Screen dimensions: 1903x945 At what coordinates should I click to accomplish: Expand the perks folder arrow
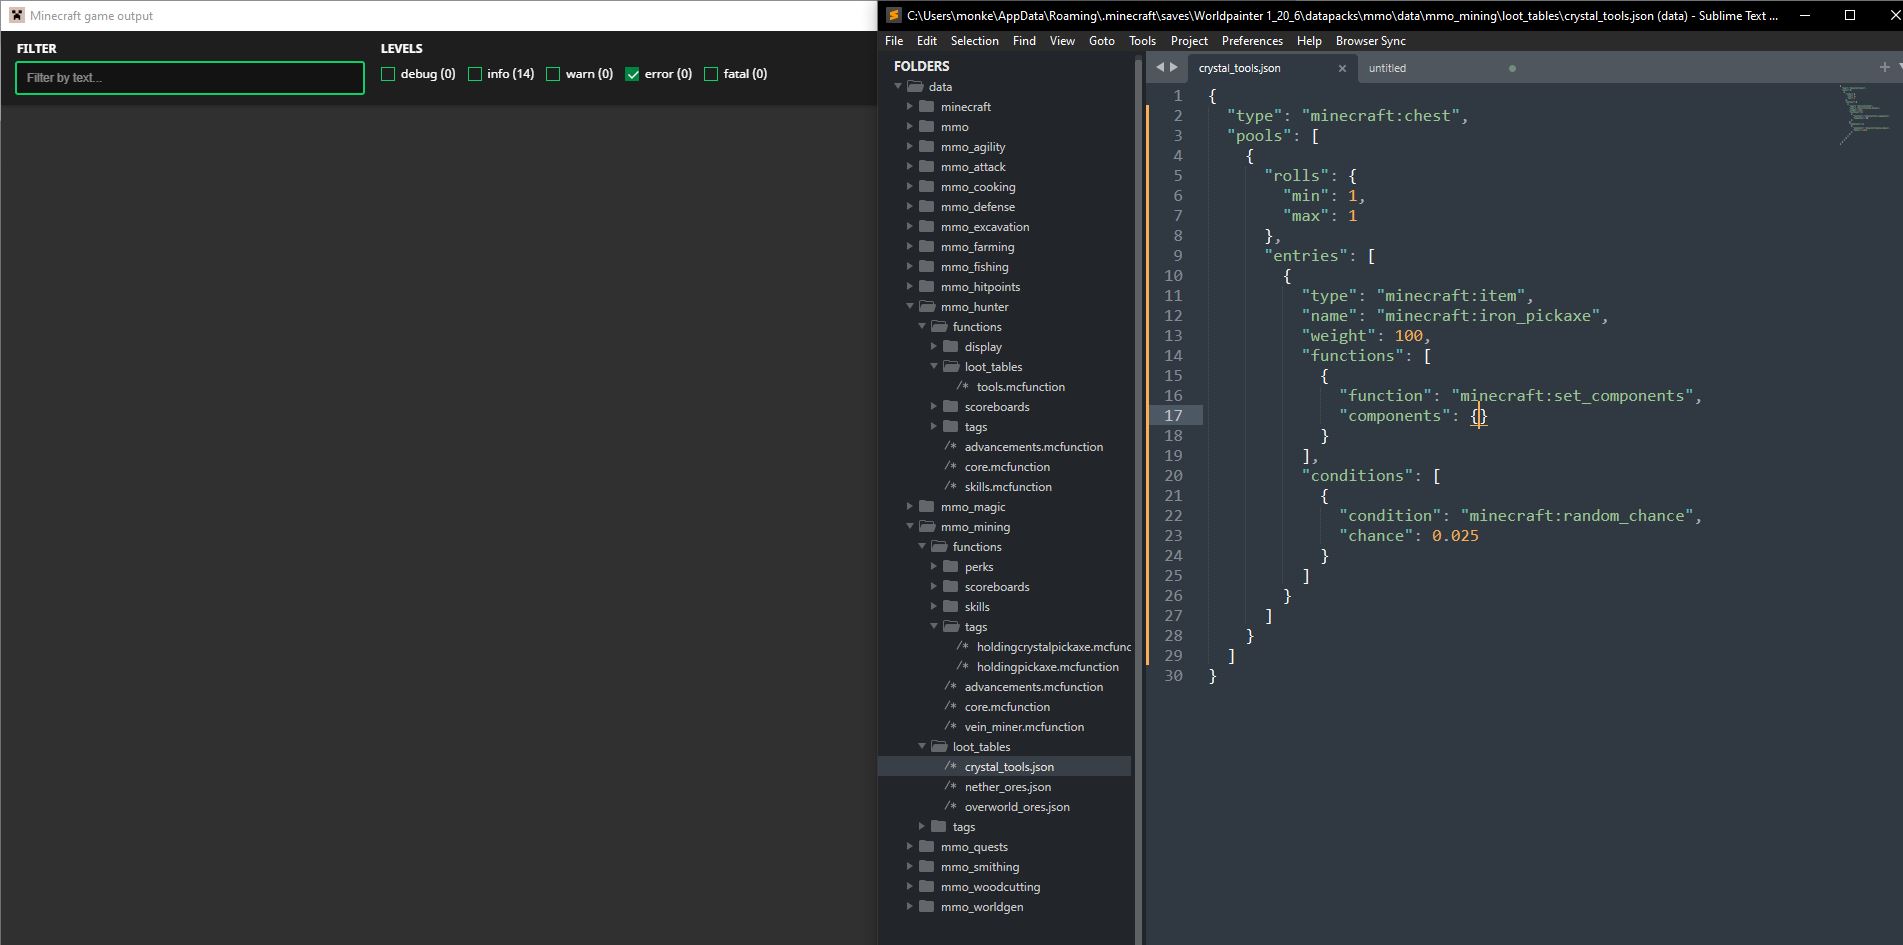tap(934, 567)
